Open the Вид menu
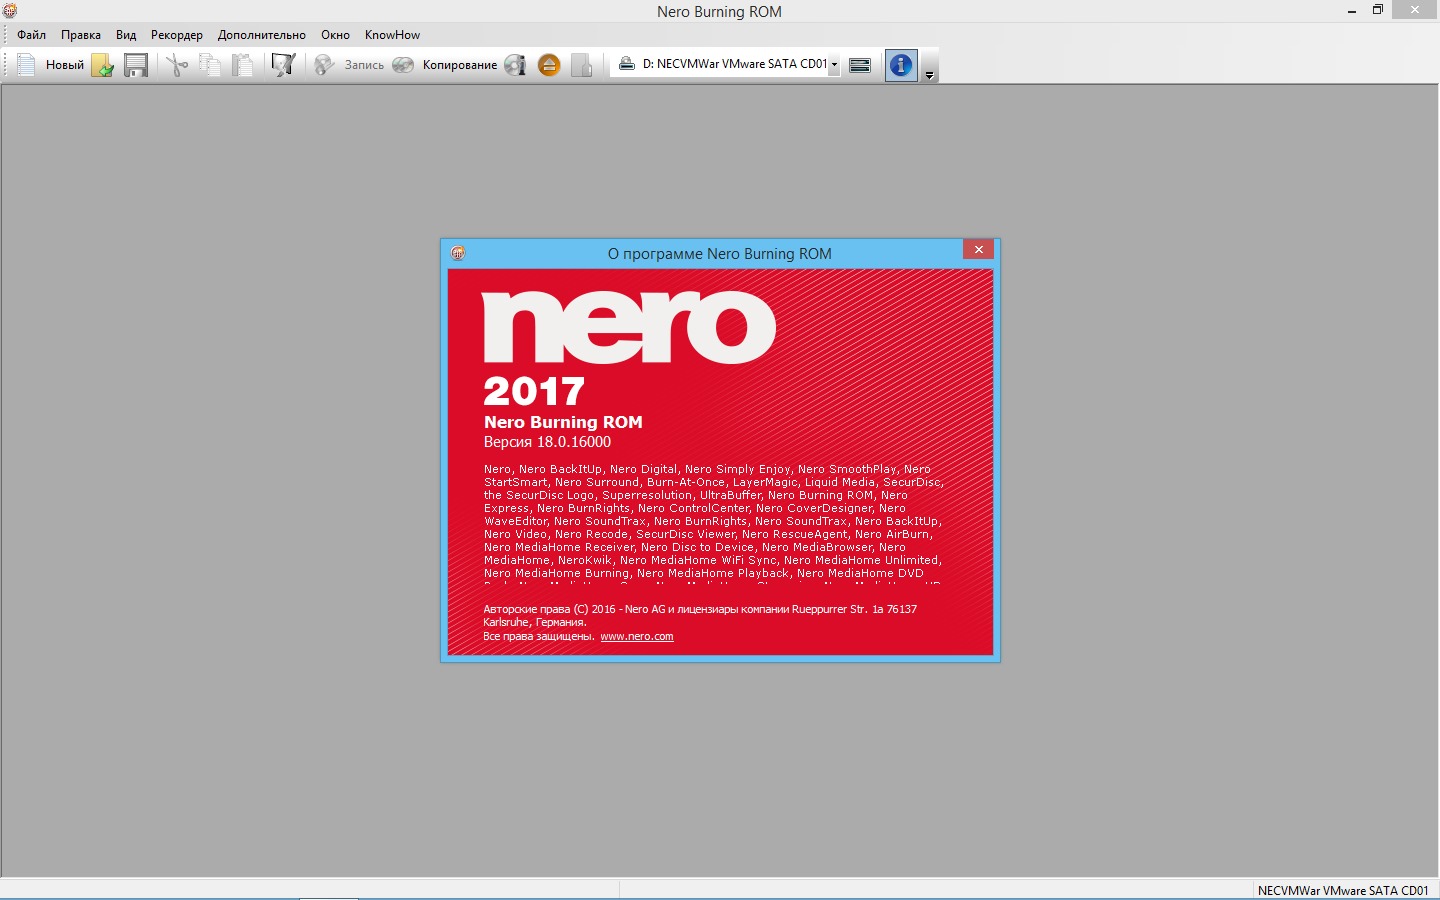This screenshot has width=1440, height=900. 126,34
